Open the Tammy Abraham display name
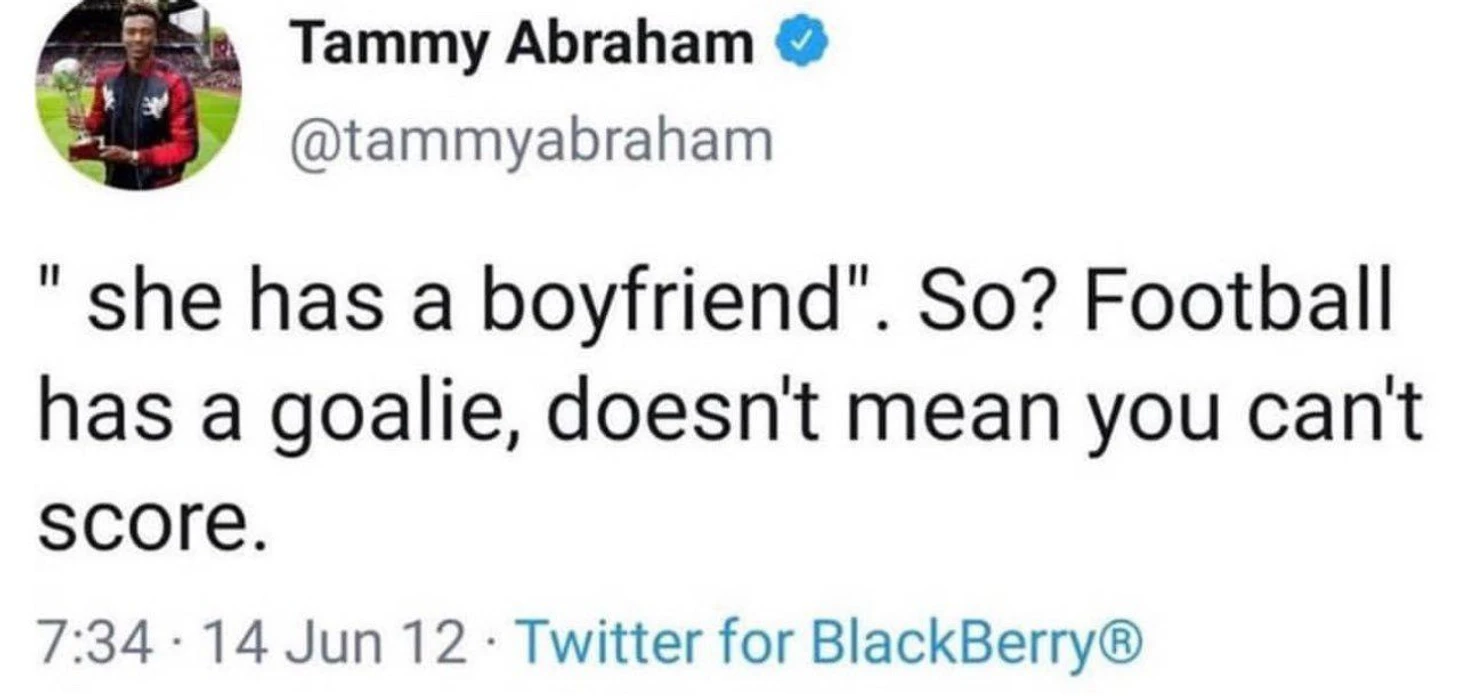The image size is (1460, 697). coord(525,45)
